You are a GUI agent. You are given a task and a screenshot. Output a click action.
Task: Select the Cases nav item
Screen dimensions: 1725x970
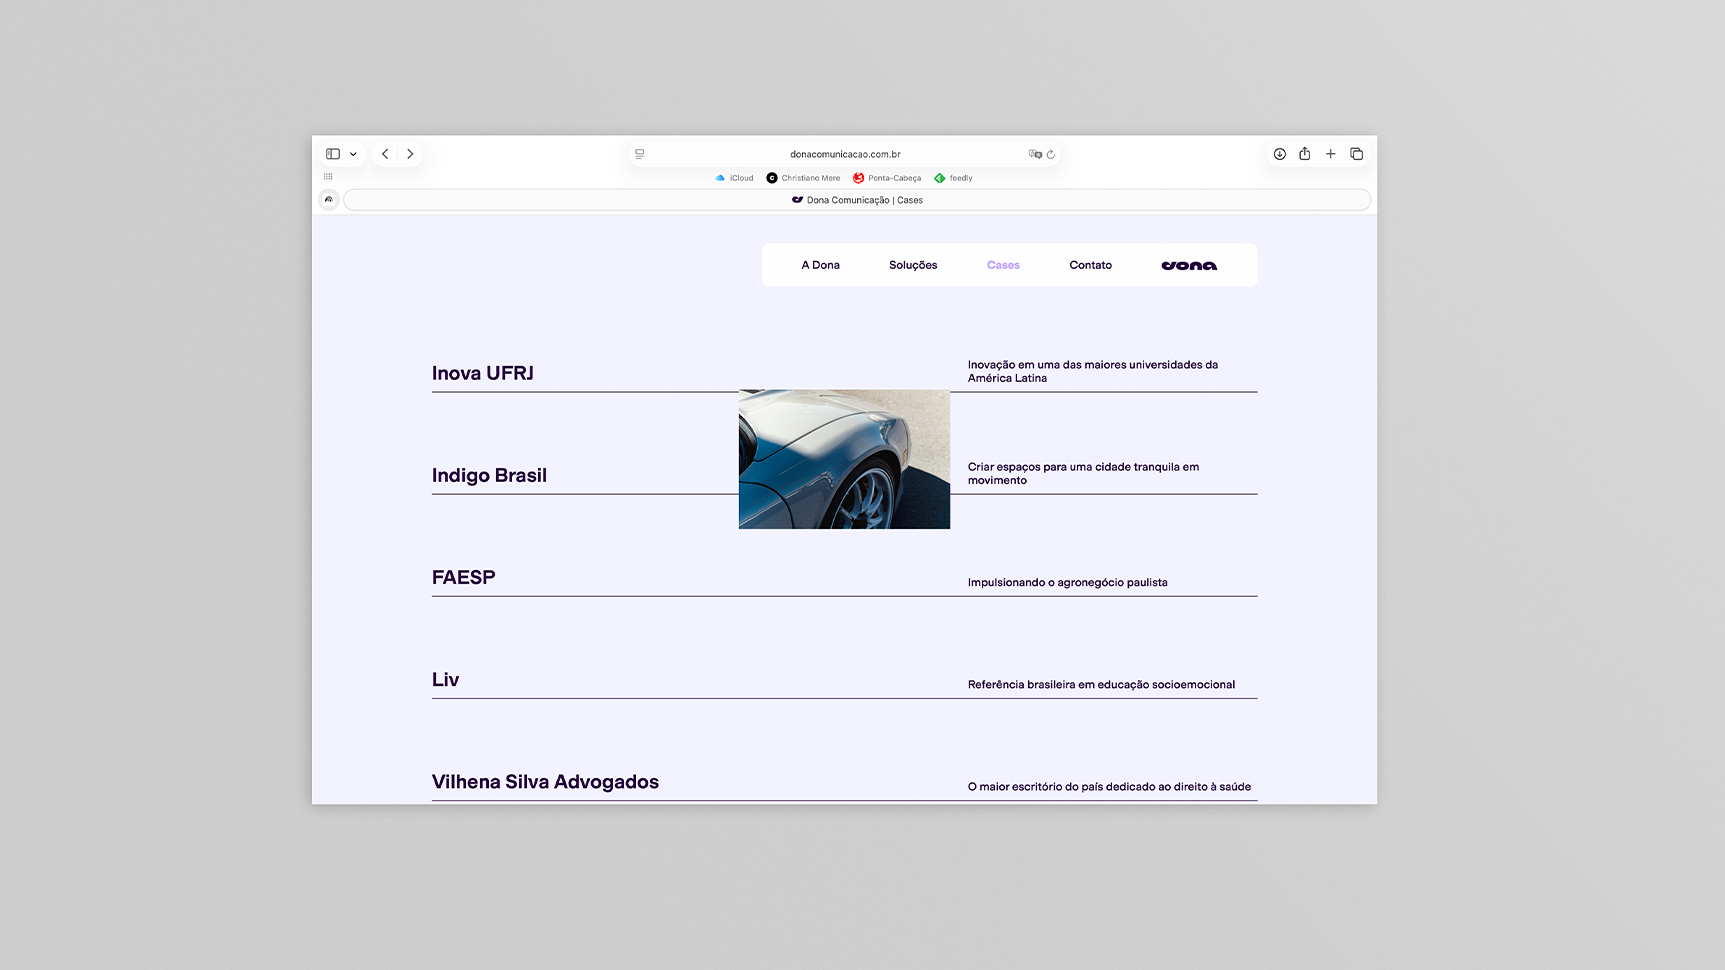click(x=1003, y=265)
